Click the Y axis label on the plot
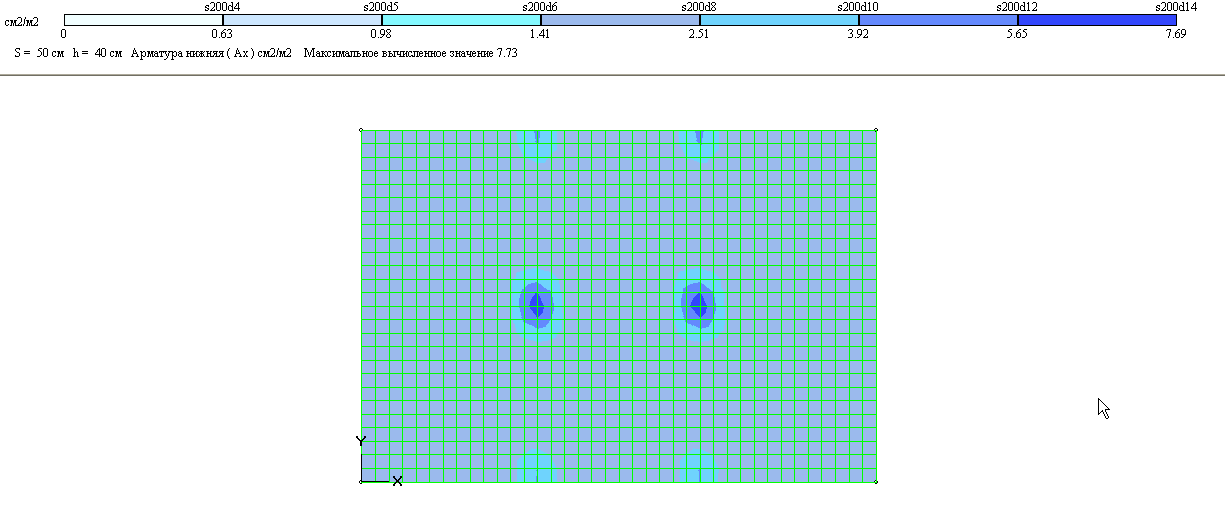1225x521 pixels. pos(361,441)
